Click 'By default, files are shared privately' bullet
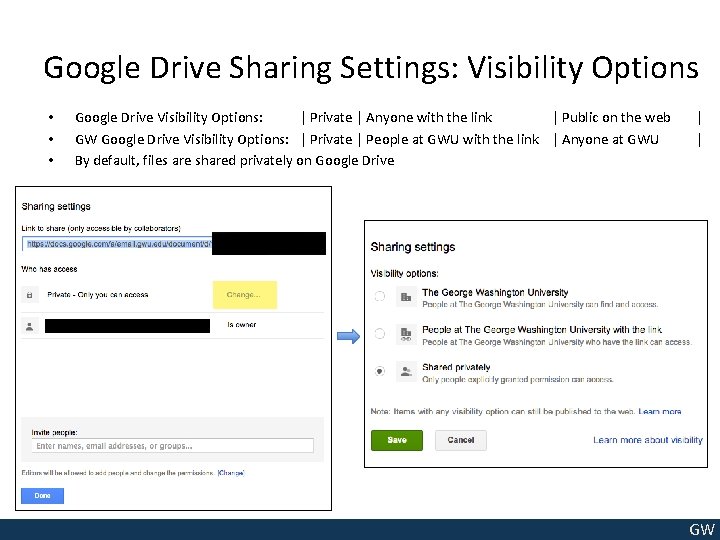Screen dimensions: 720x540 (235, 161)
